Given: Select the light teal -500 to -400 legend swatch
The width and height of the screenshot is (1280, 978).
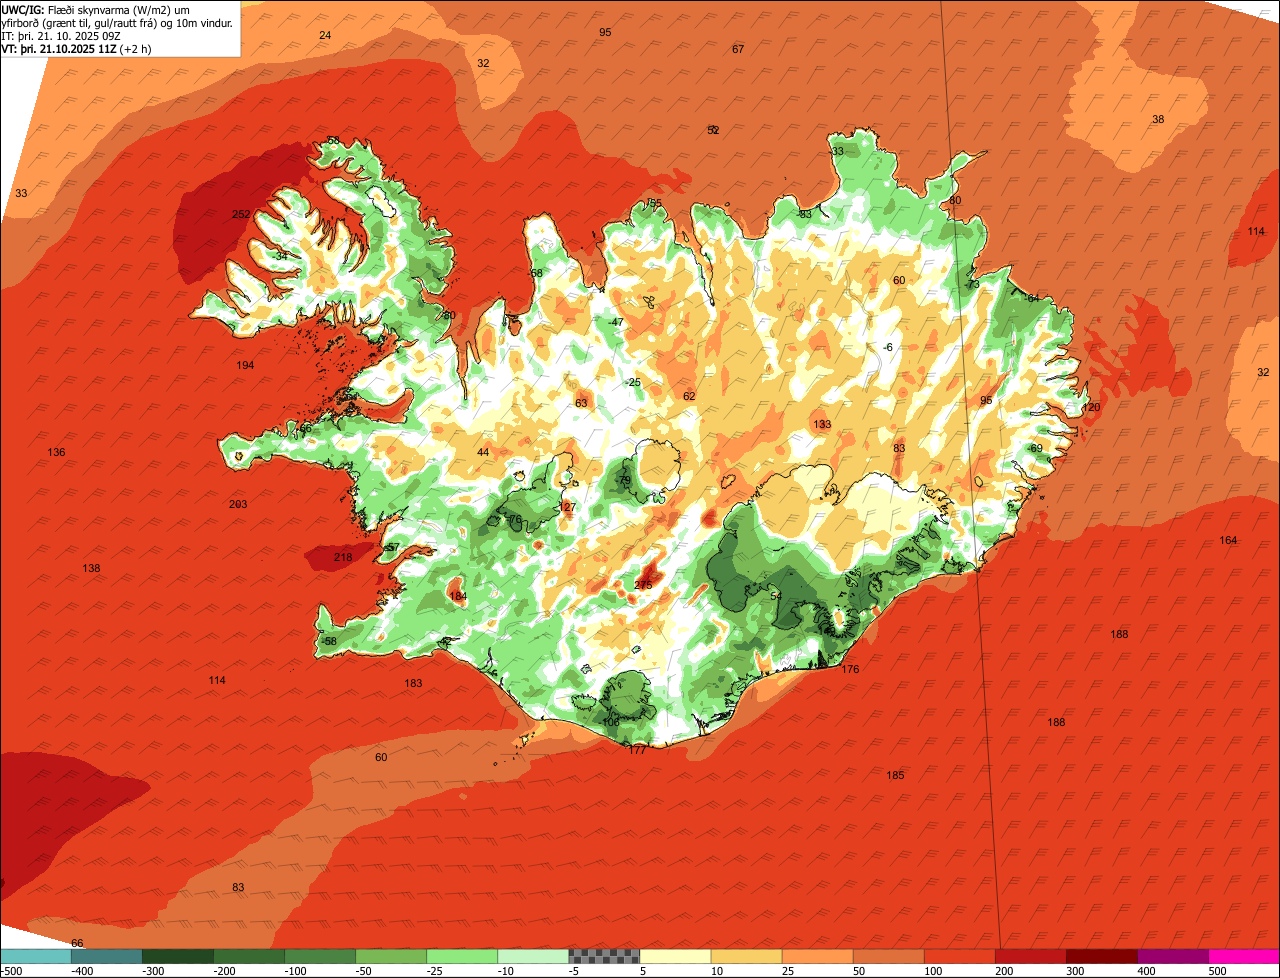Looking at the screenshot, I should [35, 955].
